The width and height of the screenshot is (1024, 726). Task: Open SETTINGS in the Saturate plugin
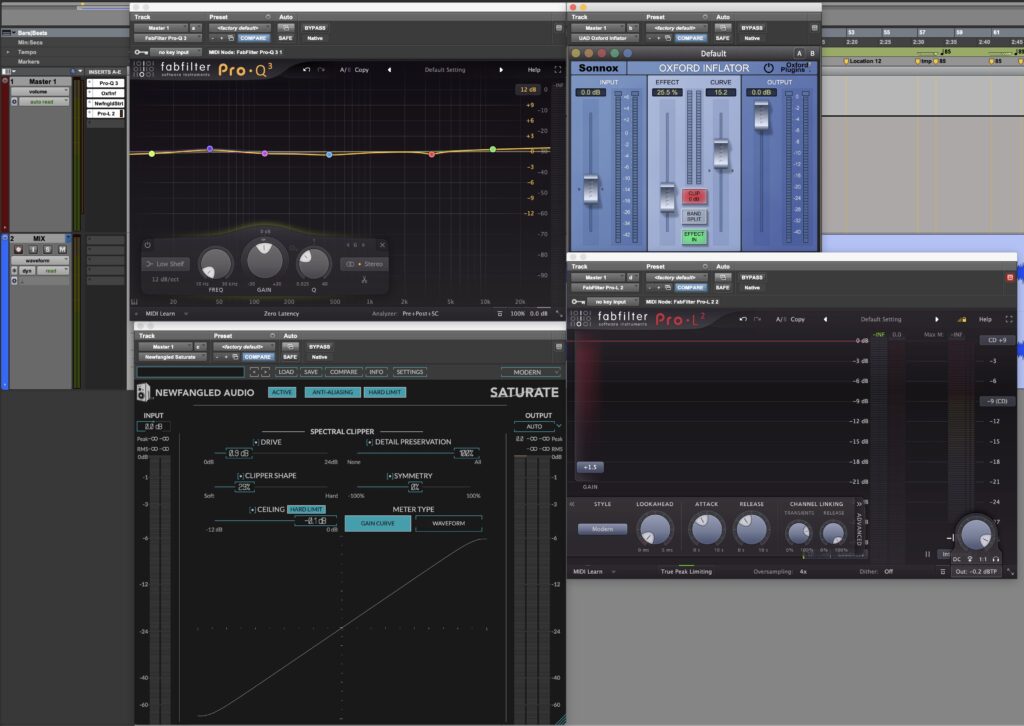pyautogui.click(x=411, y=371)
